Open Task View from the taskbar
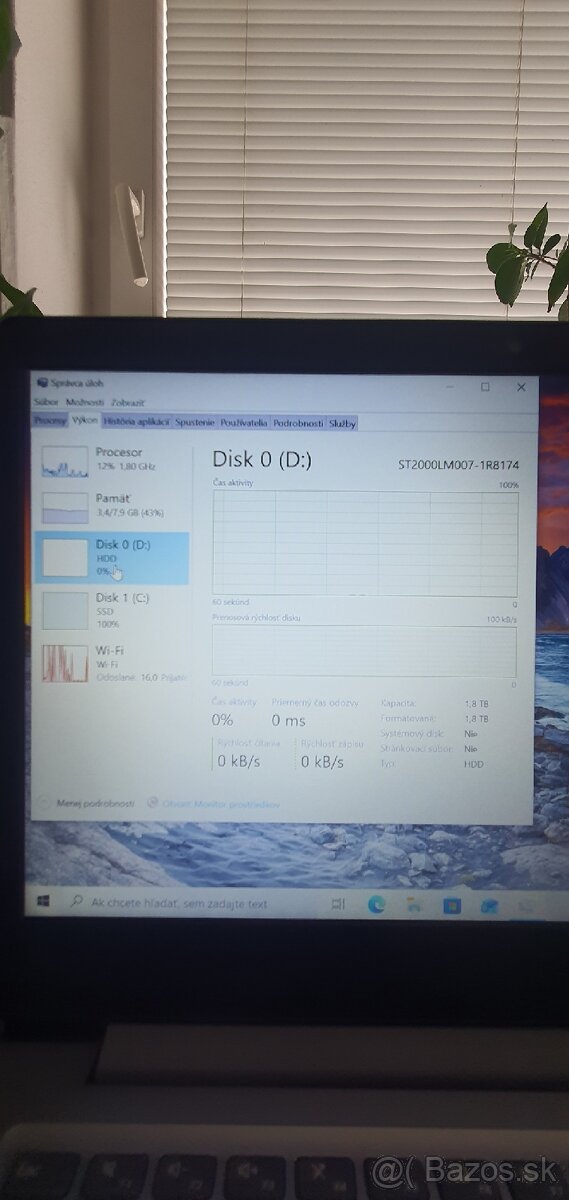The width and height of the screenshot is (569, 1200). point(339,905)
